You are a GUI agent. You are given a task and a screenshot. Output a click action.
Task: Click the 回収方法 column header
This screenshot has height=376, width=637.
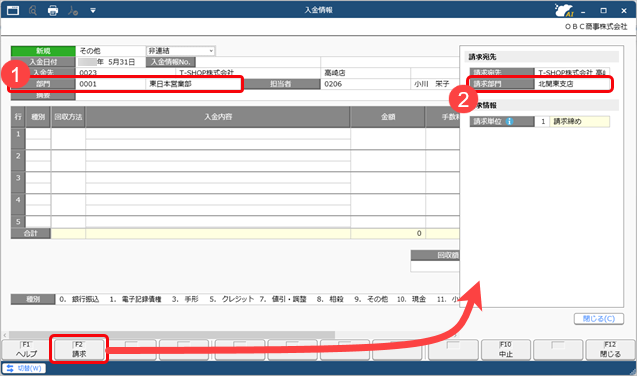[x=68, y=117]
